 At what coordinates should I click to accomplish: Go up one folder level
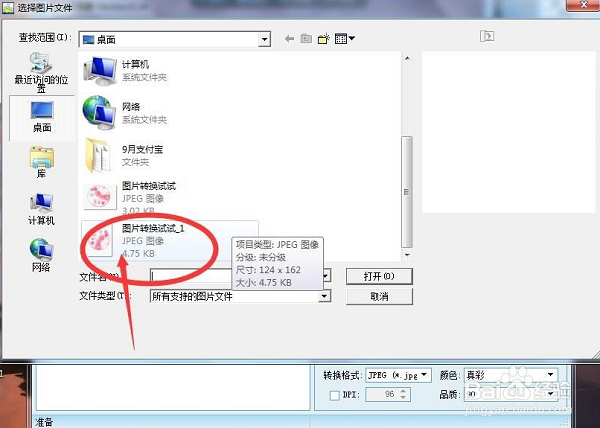(306, 39)
